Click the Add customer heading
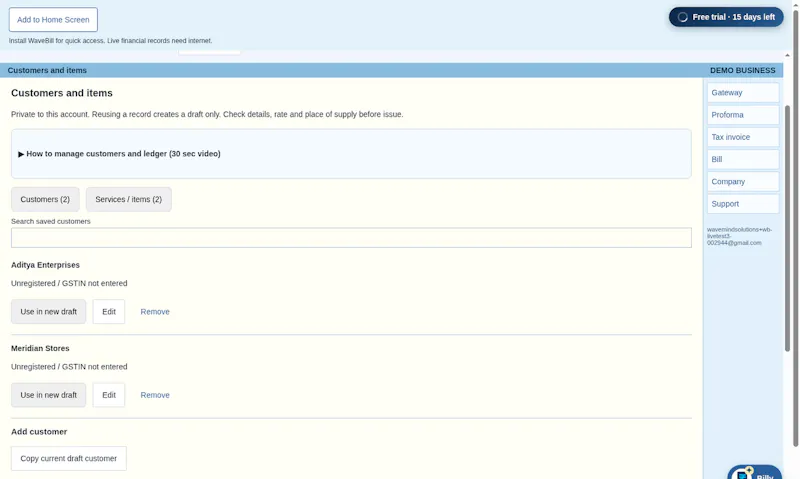 tap(39, 432)
